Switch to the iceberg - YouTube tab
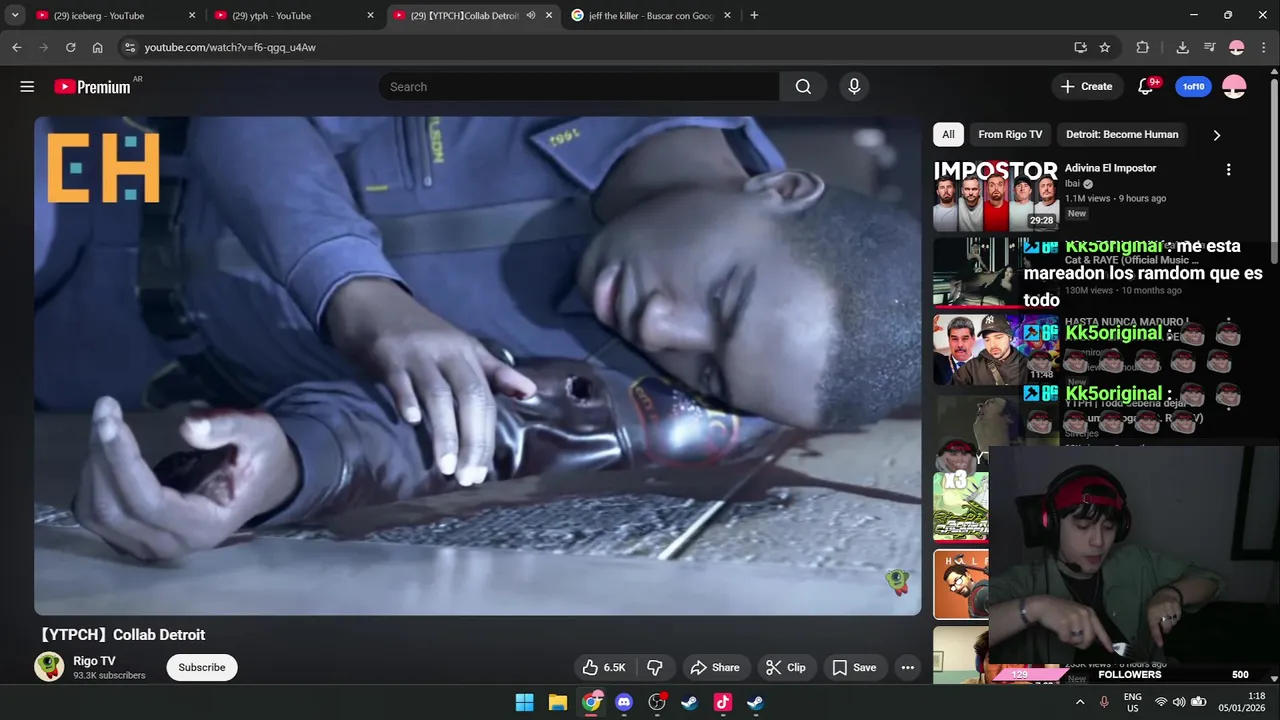The width and height of the screenshot is (1280, 720). 115,15
